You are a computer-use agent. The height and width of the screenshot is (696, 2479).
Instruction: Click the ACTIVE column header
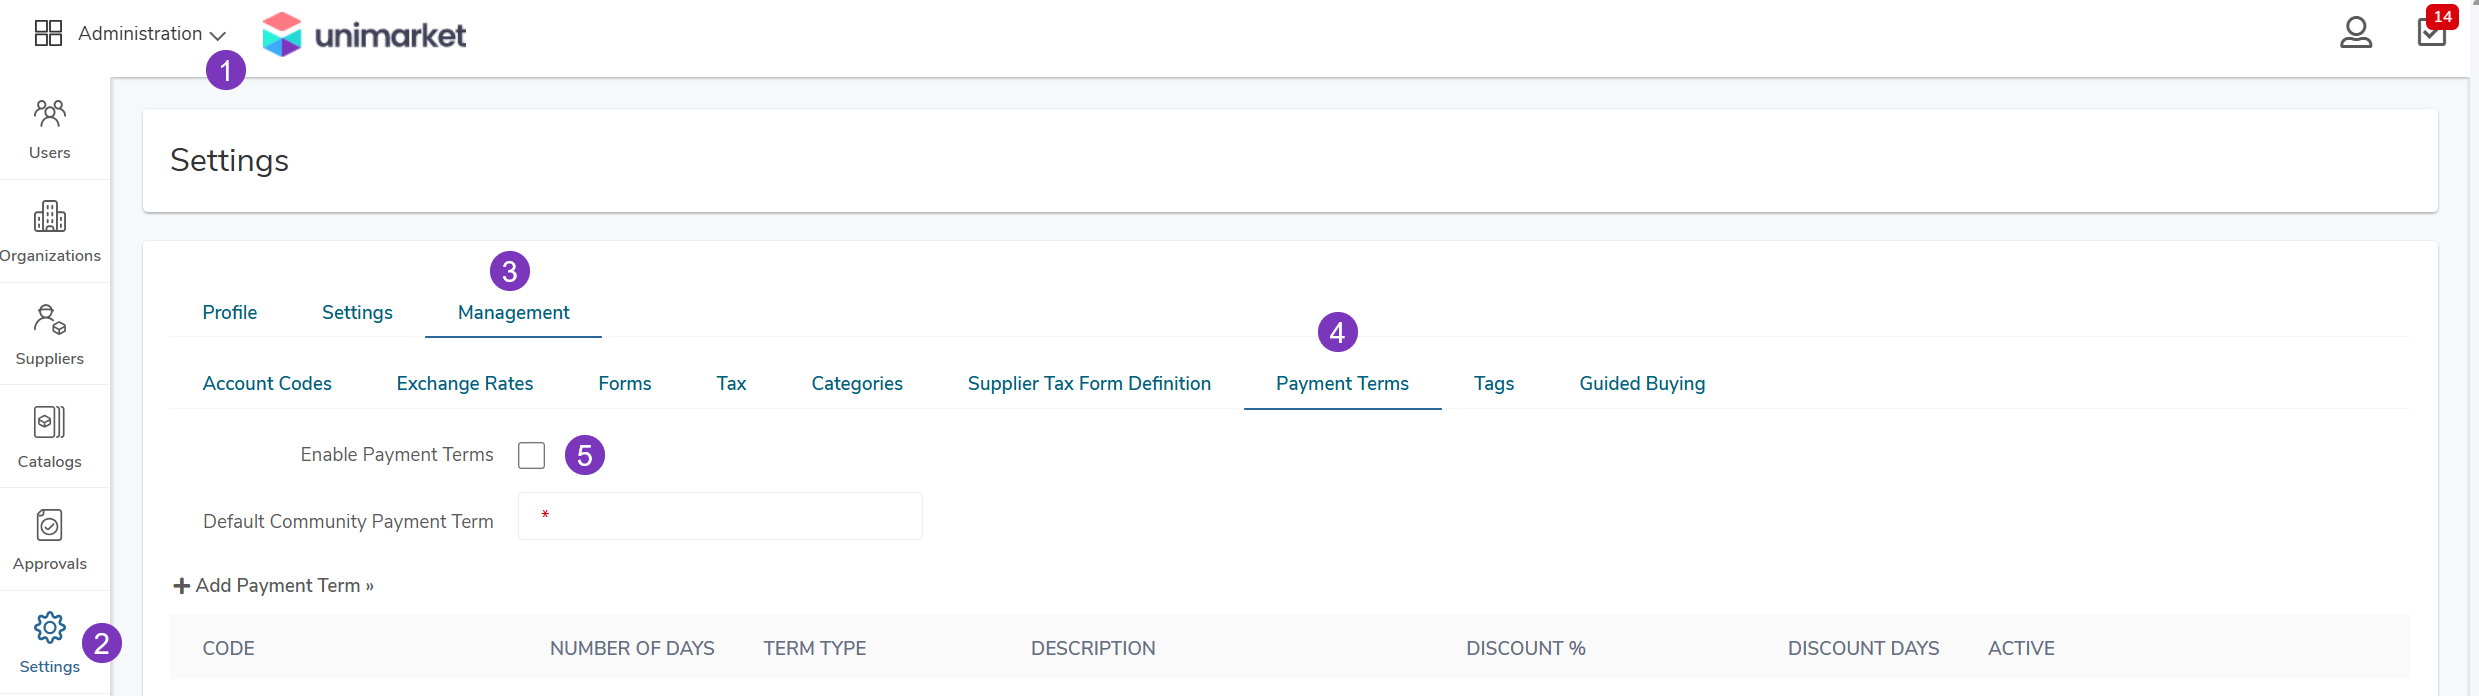(2021, 648)
